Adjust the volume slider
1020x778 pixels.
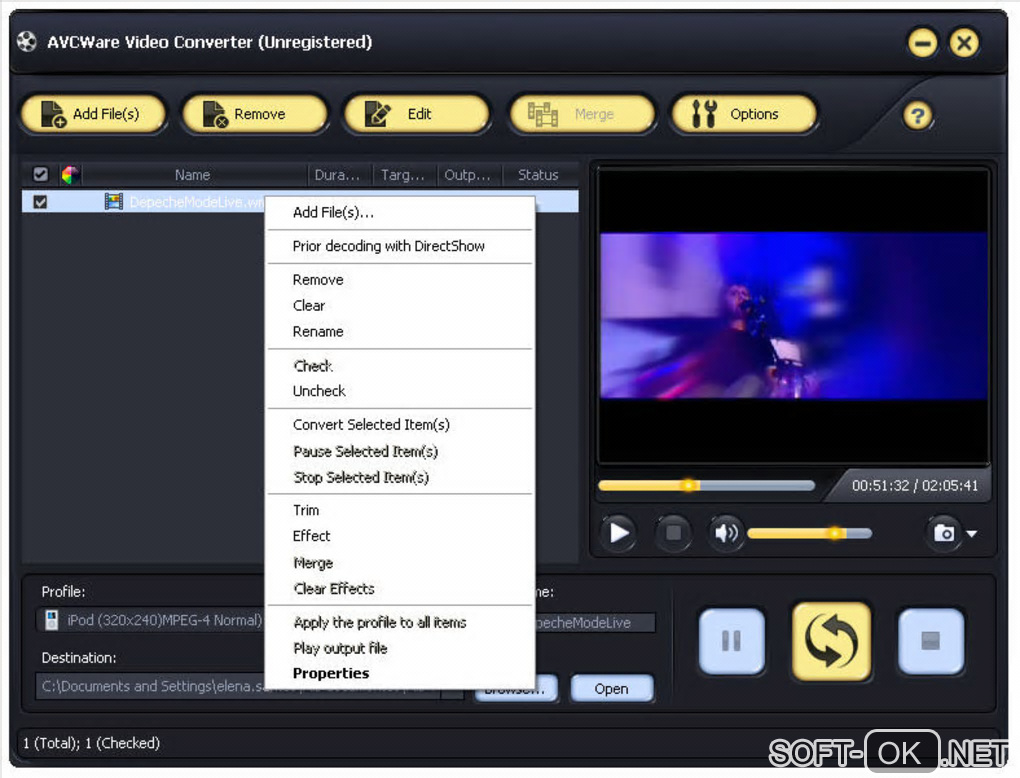pyautogui.click(x=810, y=533)
